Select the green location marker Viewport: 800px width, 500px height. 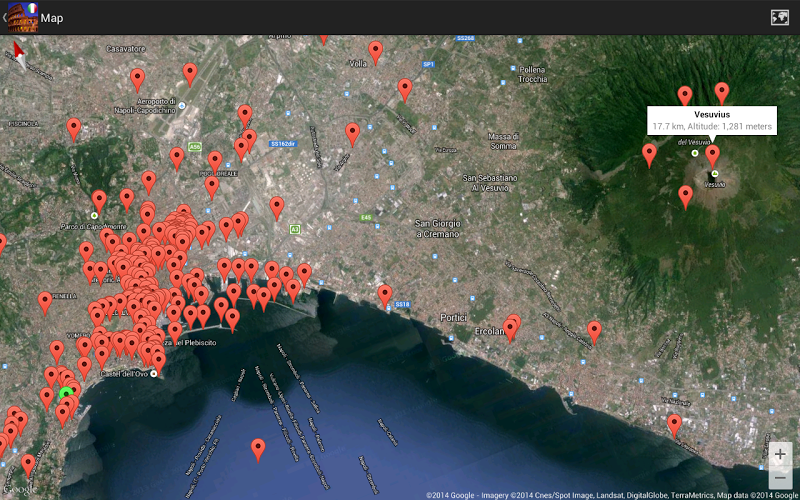(x=66, y=395)
